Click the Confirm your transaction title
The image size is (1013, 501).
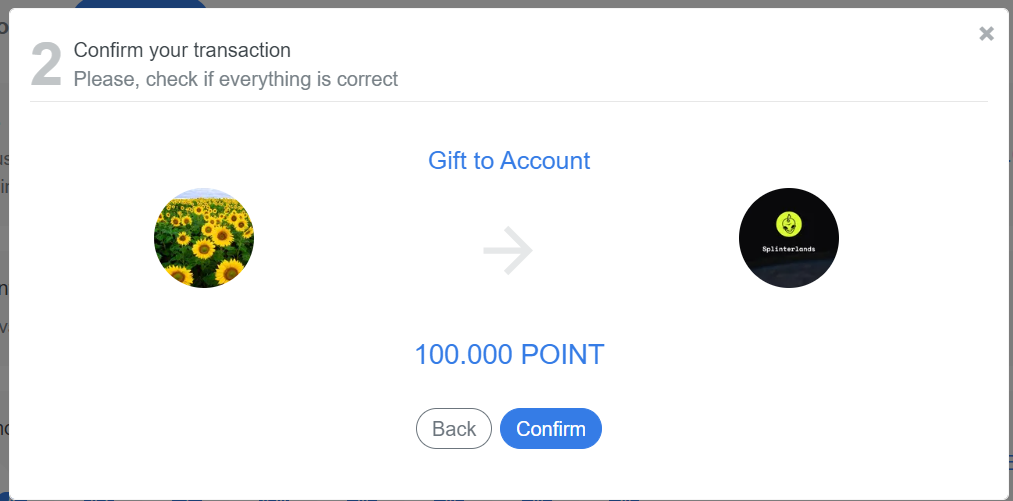pos(182,50)
